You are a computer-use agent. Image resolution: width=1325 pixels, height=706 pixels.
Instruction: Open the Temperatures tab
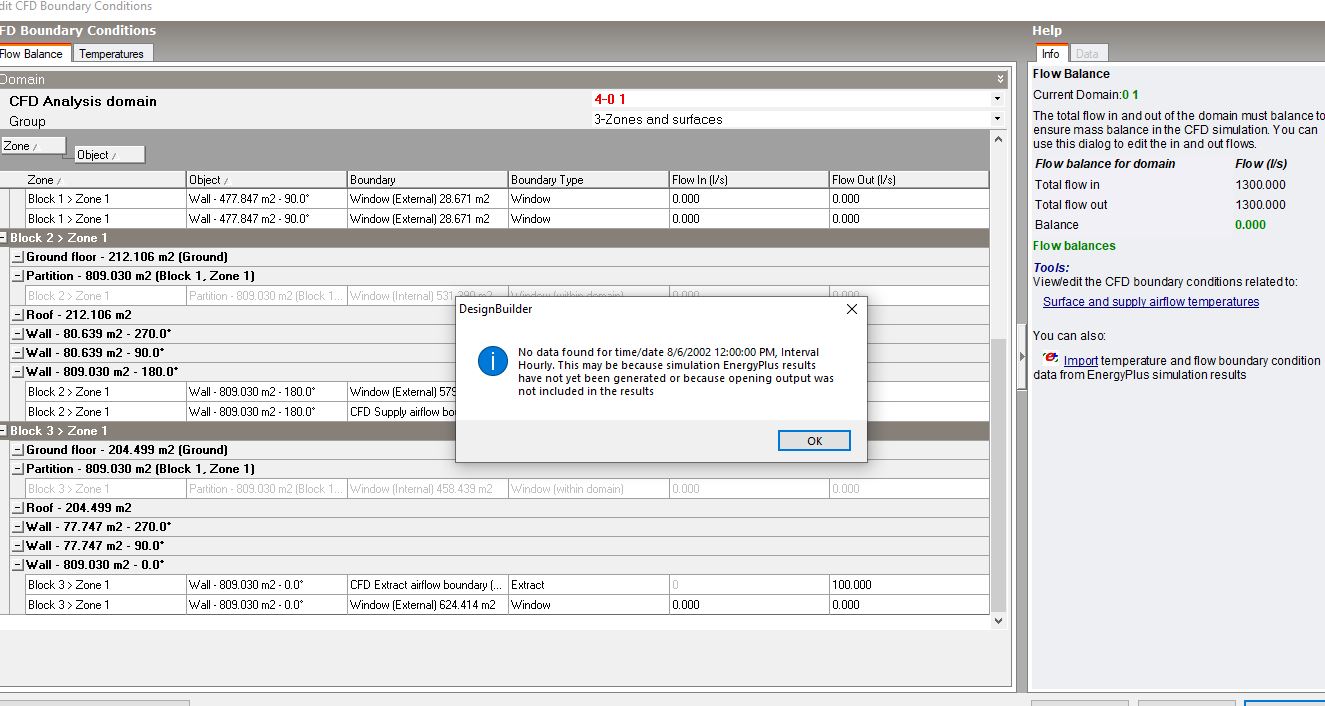[111, 54]
